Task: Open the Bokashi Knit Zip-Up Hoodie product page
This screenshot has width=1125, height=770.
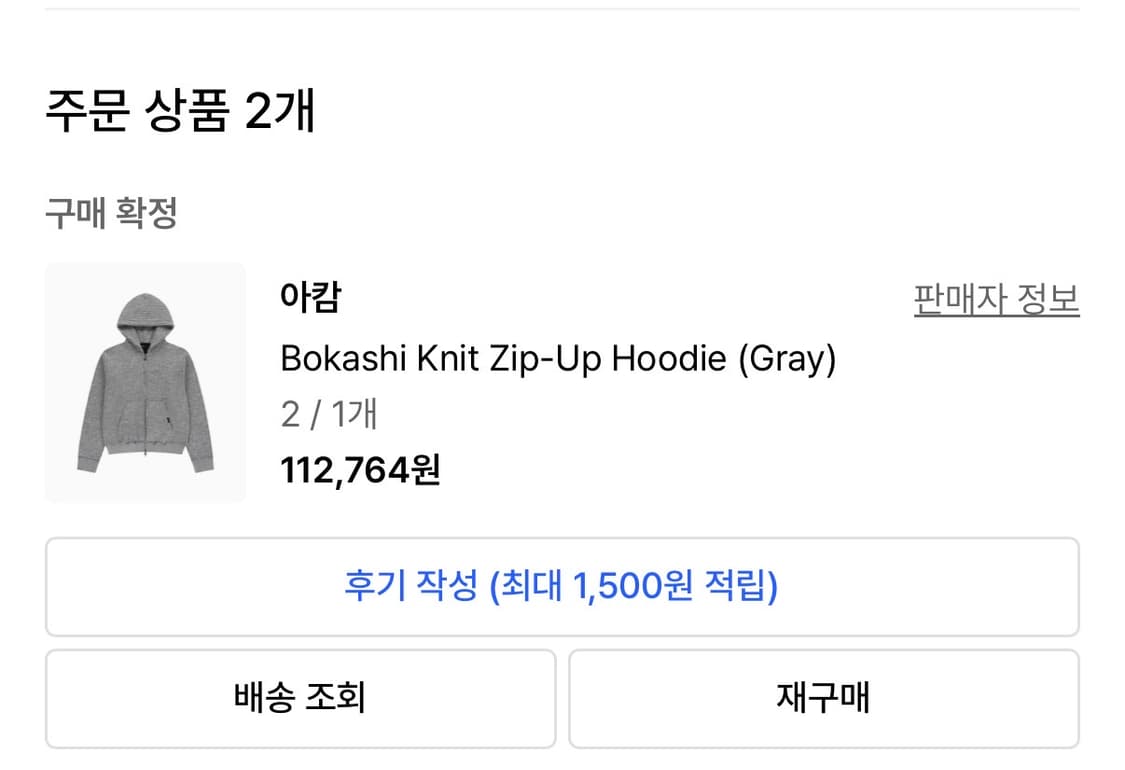Action: [x=558, y=357]
